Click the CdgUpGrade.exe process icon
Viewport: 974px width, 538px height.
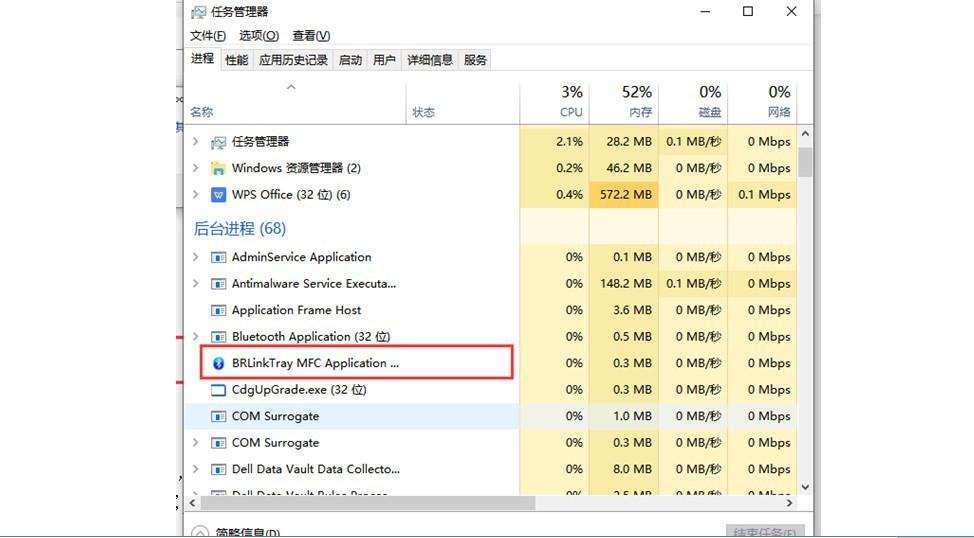218,390
